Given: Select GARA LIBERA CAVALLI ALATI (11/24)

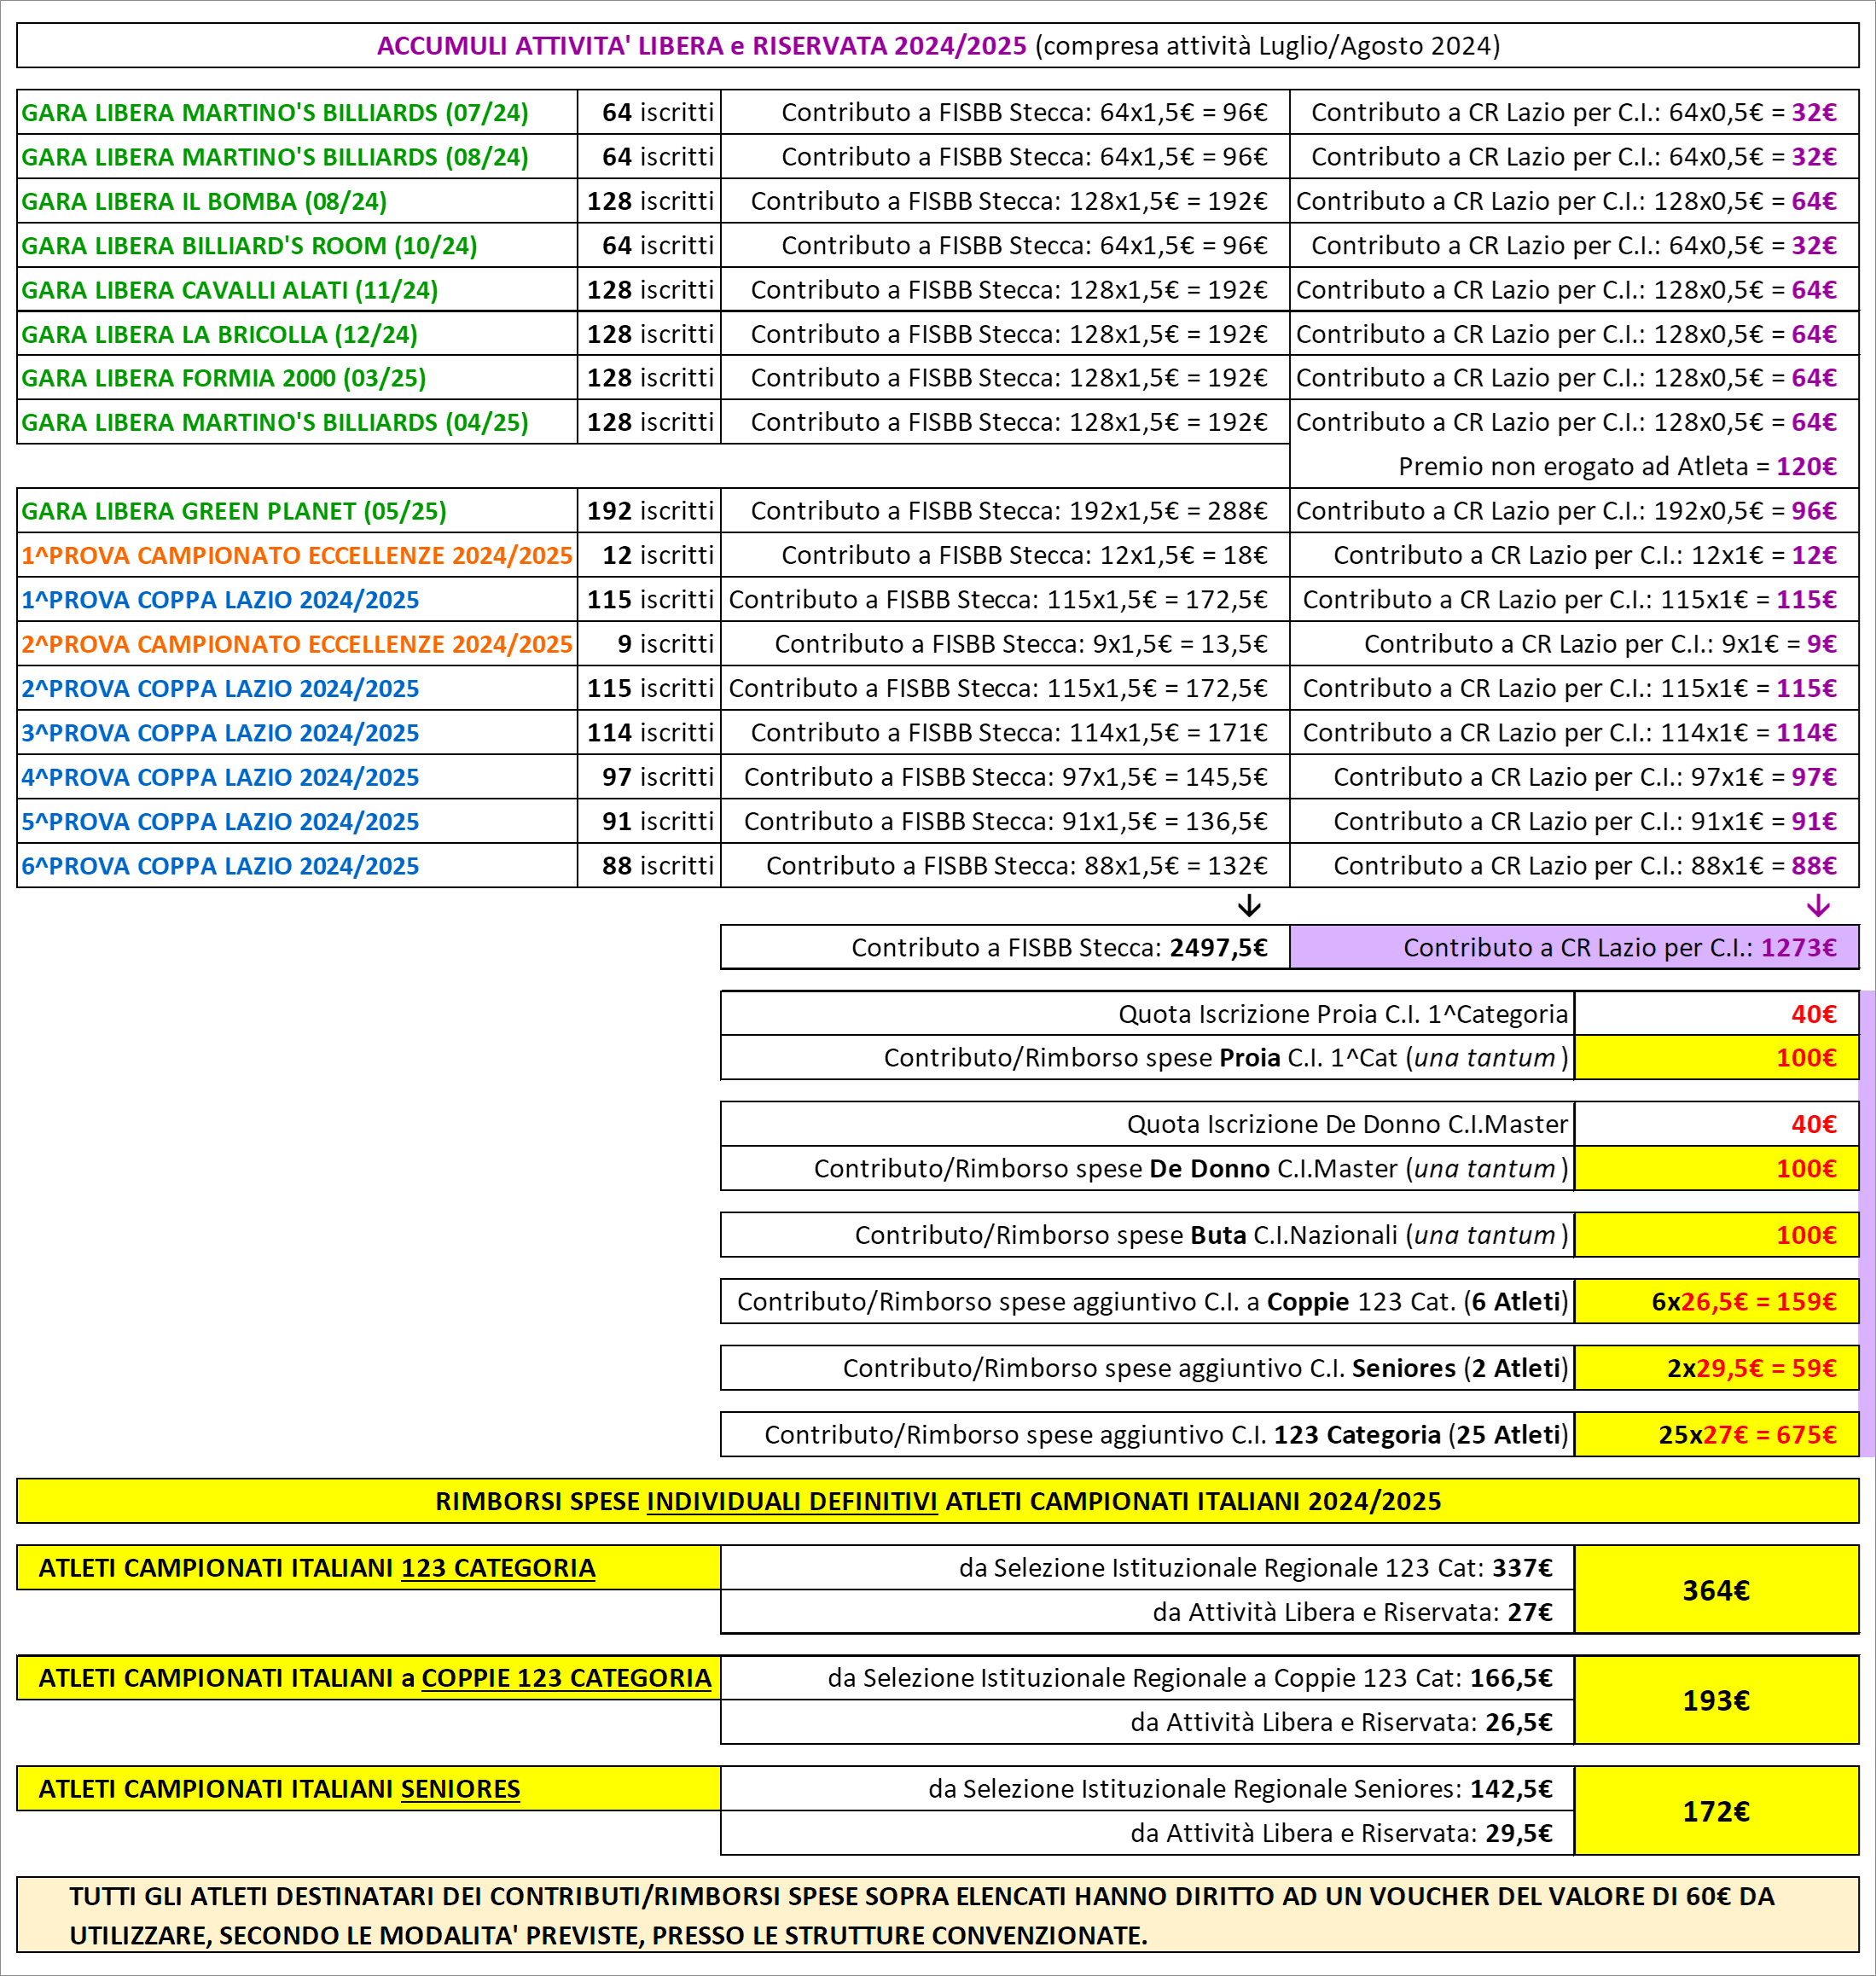Looking at the screenshot, I should pyautogui.click(x=230, y=290).
